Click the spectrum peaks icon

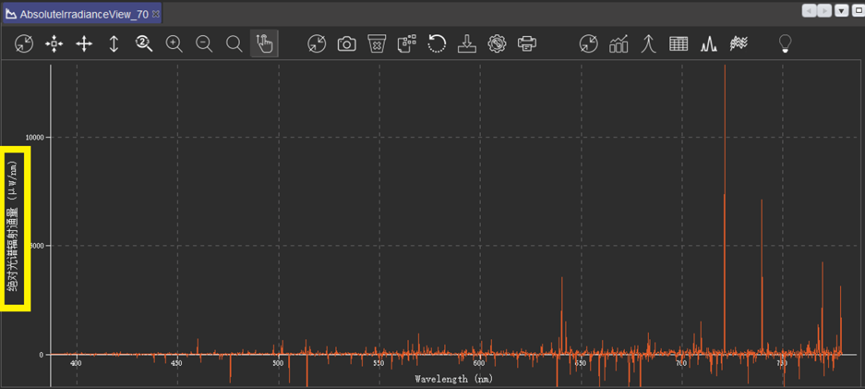pos(708,44)
